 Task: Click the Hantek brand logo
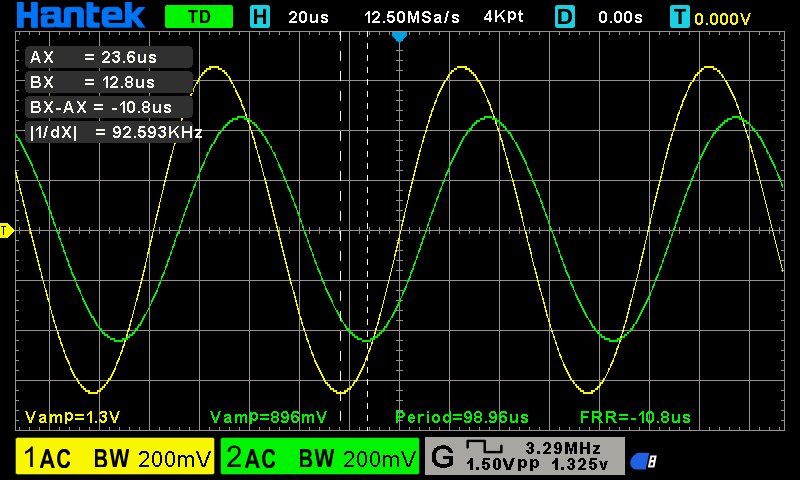coord(81,15)
